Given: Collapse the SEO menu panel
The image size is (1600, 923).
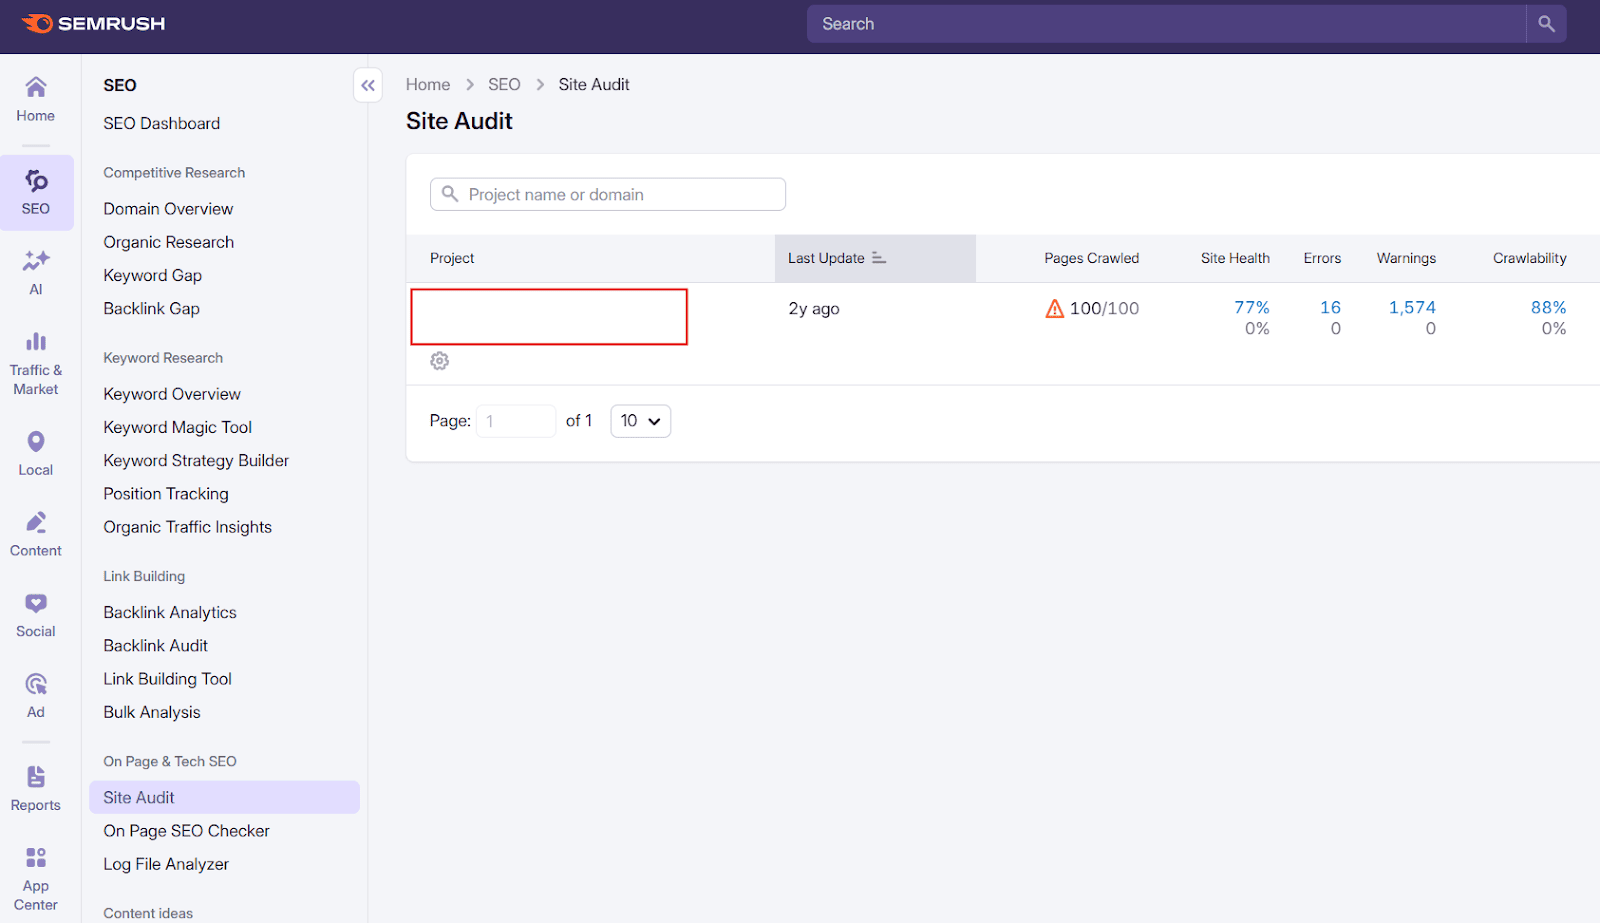Looking at the screenshot, I should point(367,85).
